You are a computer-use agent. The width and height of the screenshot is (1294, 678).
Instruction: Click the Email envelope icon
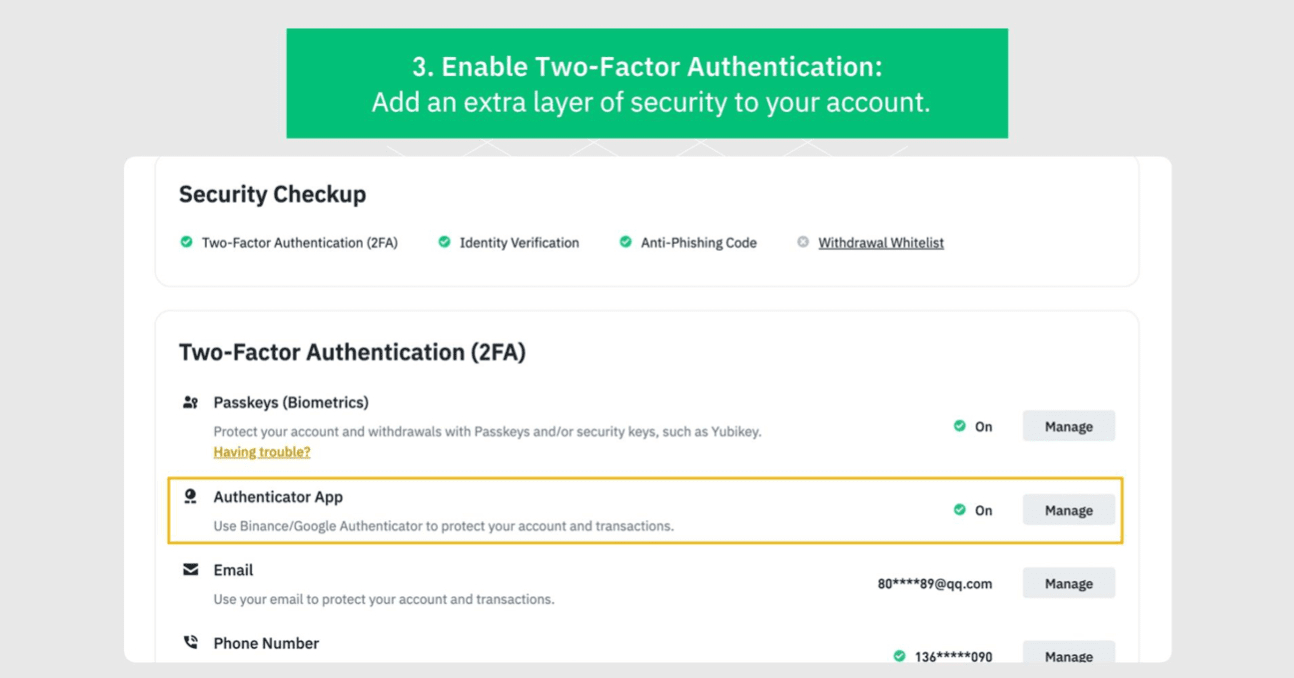190,570
